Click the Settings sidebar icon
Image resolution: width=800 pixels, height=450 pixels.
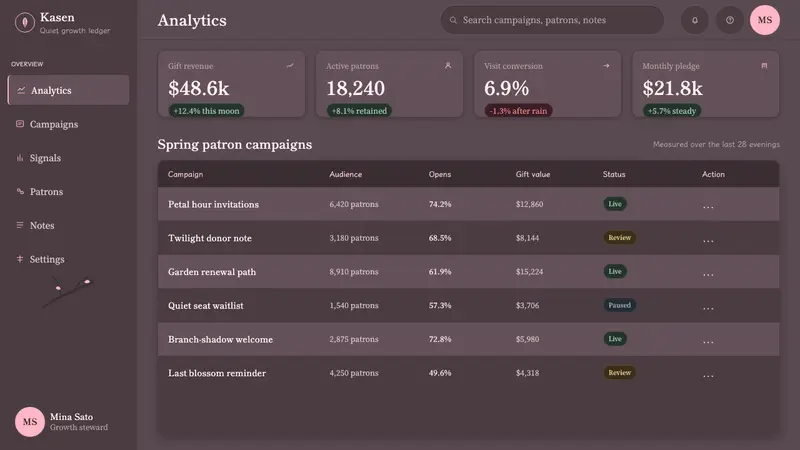click(20, 259)
